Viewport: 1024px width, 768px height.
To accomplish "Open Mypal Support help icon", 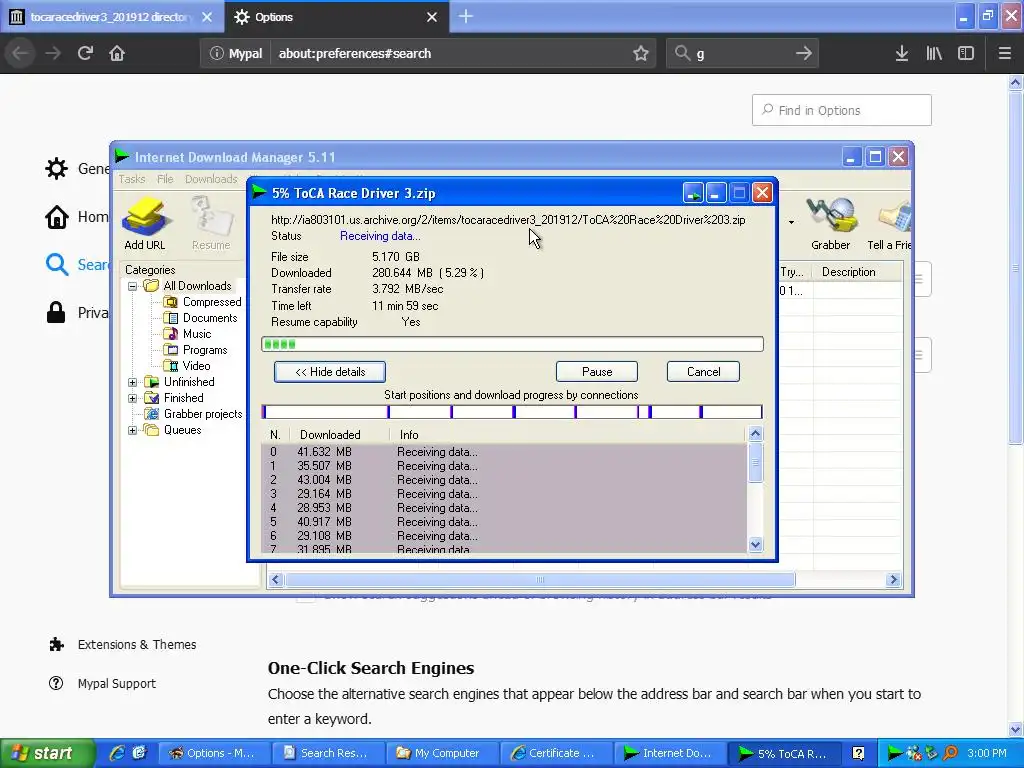I will (x=56, y=683).
